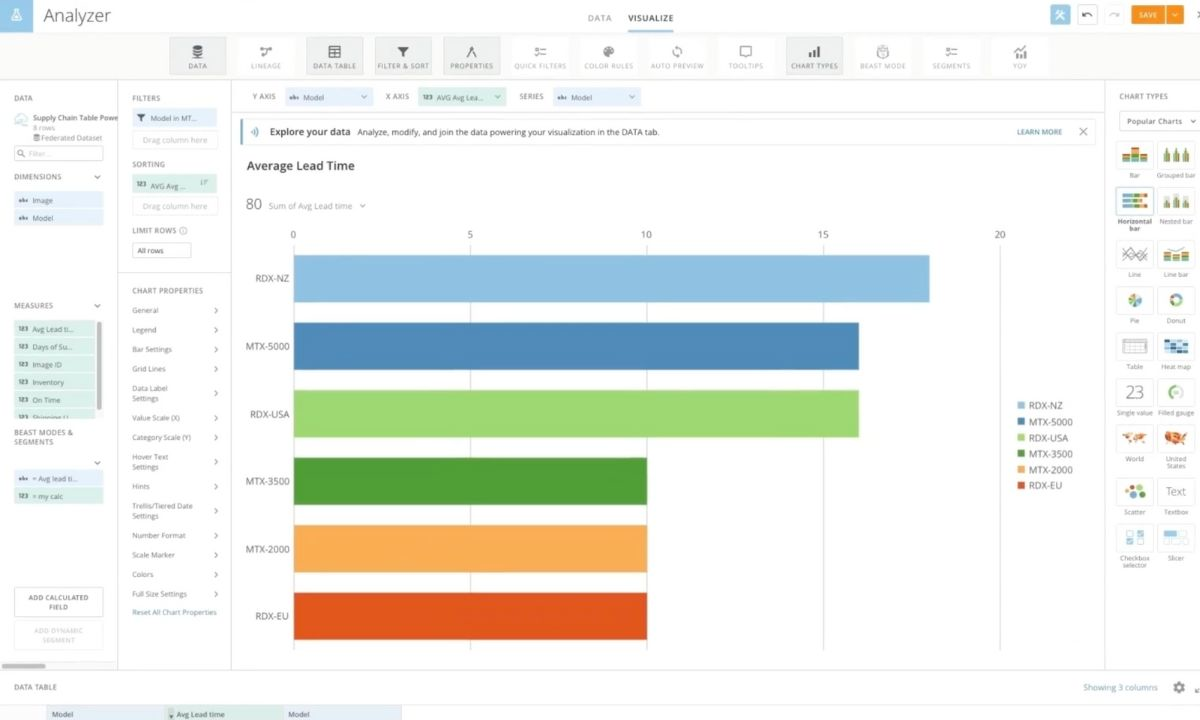
Task: Open the Lineage tool in toolbar
Action: click(266, 56)
